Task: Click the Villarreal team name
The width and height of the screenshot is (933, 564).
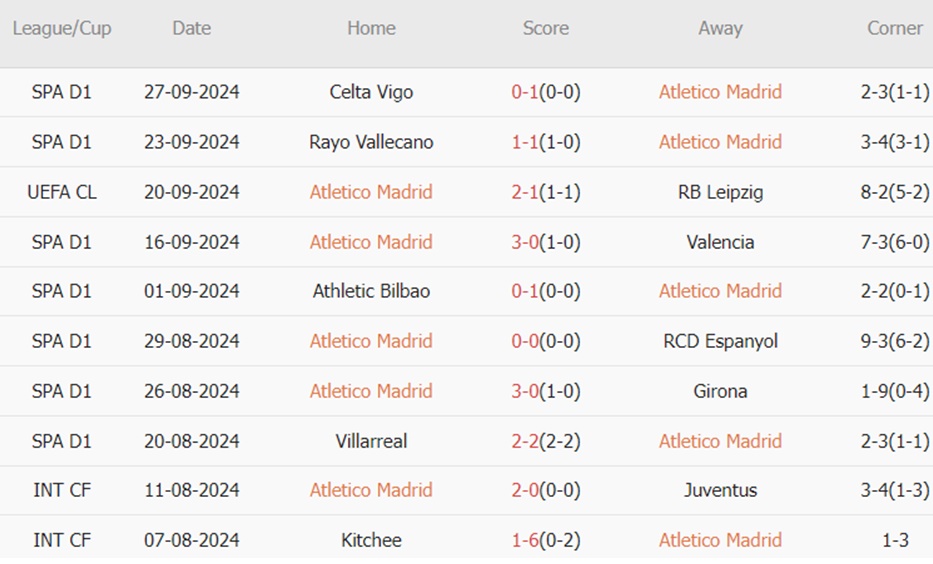Action: click(x=371, y=441)
